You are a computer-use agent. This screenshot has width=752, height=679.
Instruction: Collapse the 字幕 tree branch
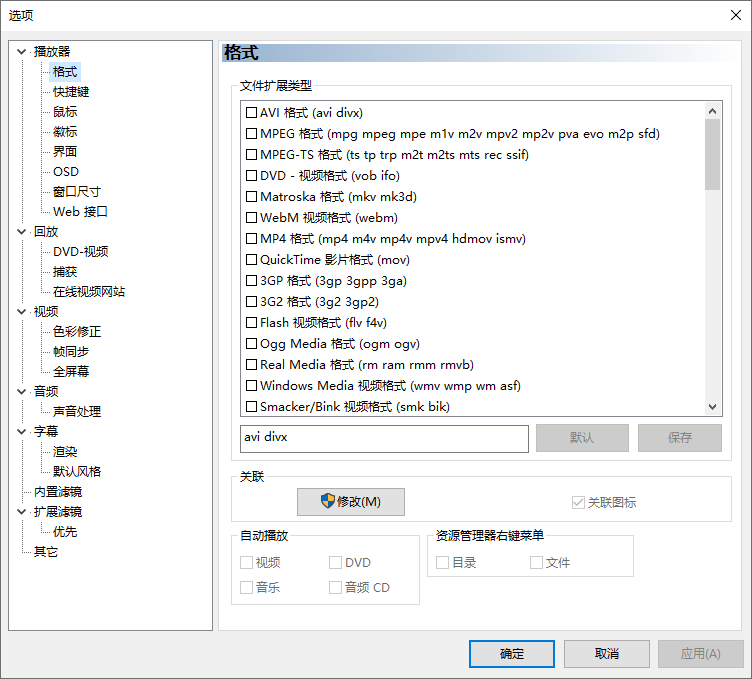click(x=23, y=431)
